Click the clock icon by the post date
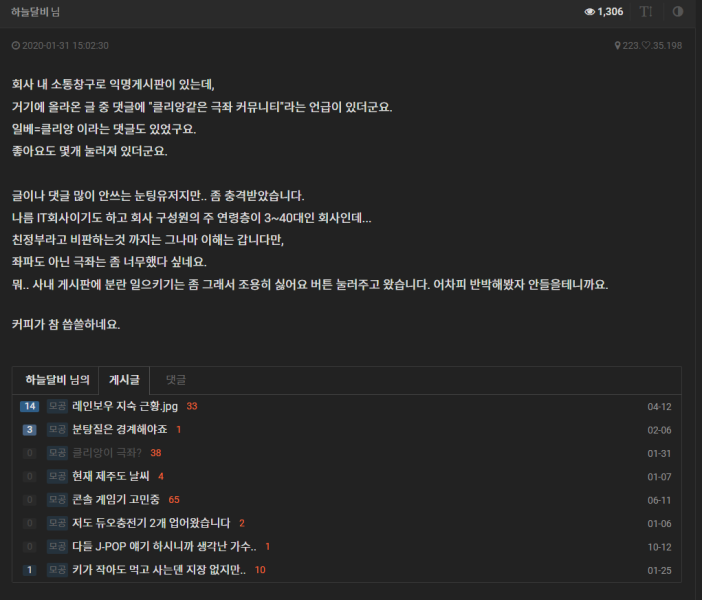 (16, 45)
